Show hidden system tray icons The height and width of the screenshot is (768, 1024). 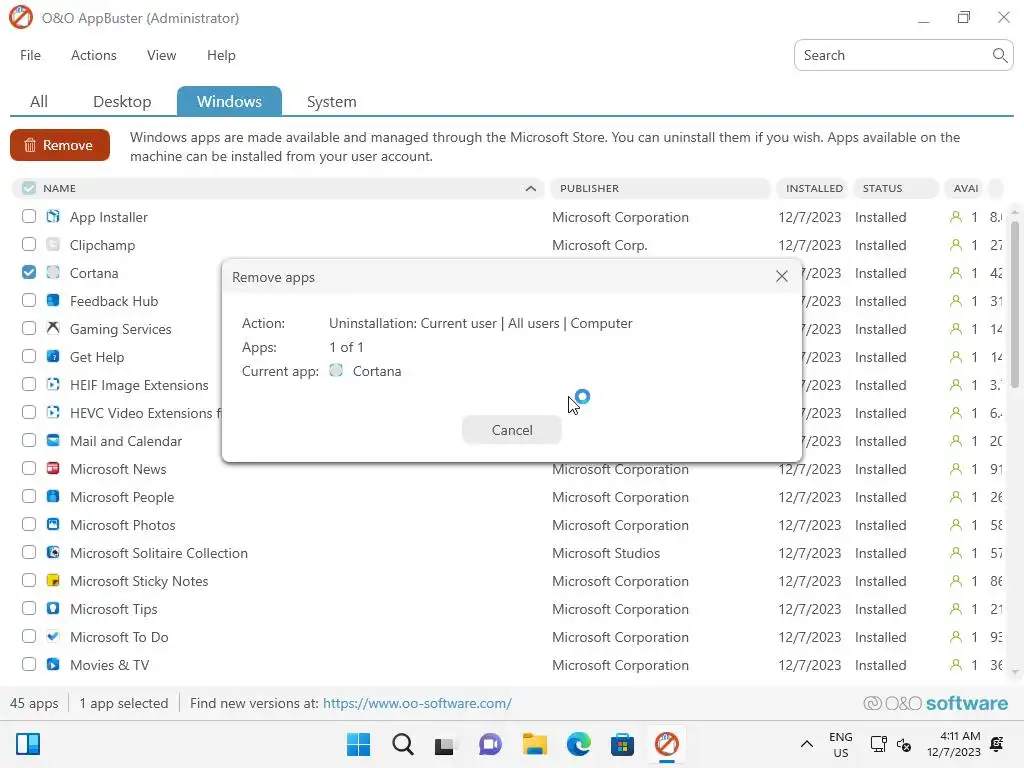click(807, 744)
